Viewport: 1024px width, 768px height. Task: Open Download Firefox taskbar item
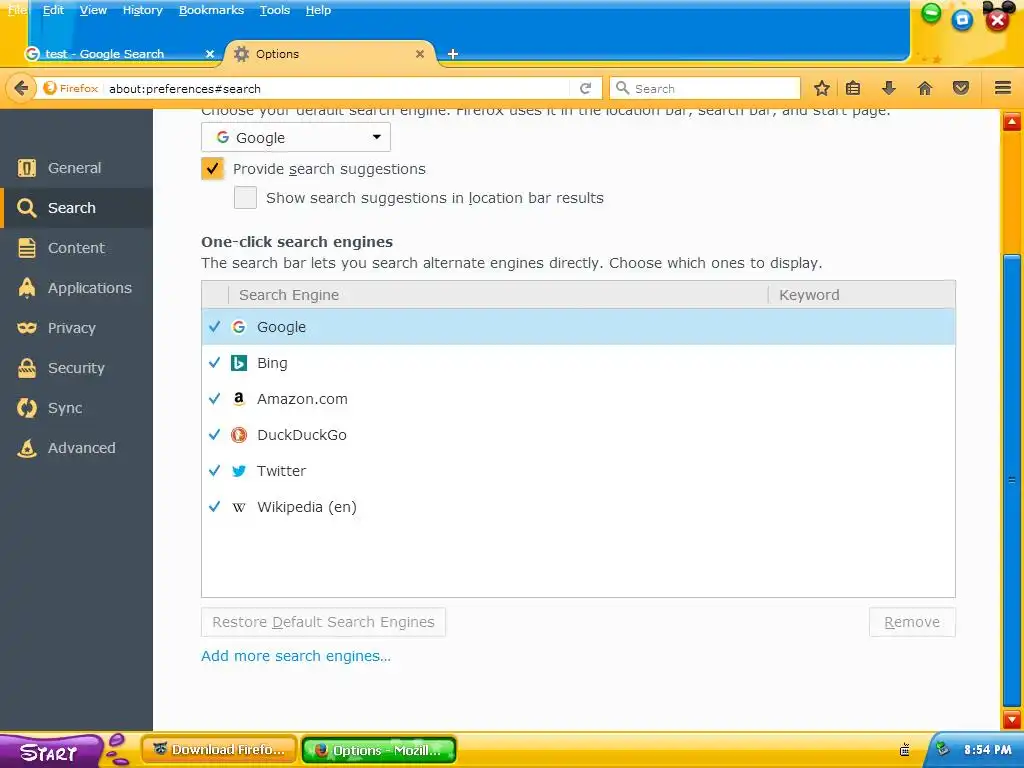[219, 750]
